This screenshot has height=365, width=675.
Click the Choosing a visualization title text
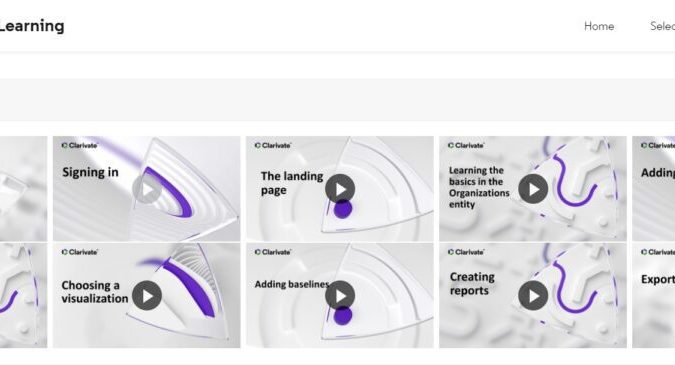click(95, 292)
